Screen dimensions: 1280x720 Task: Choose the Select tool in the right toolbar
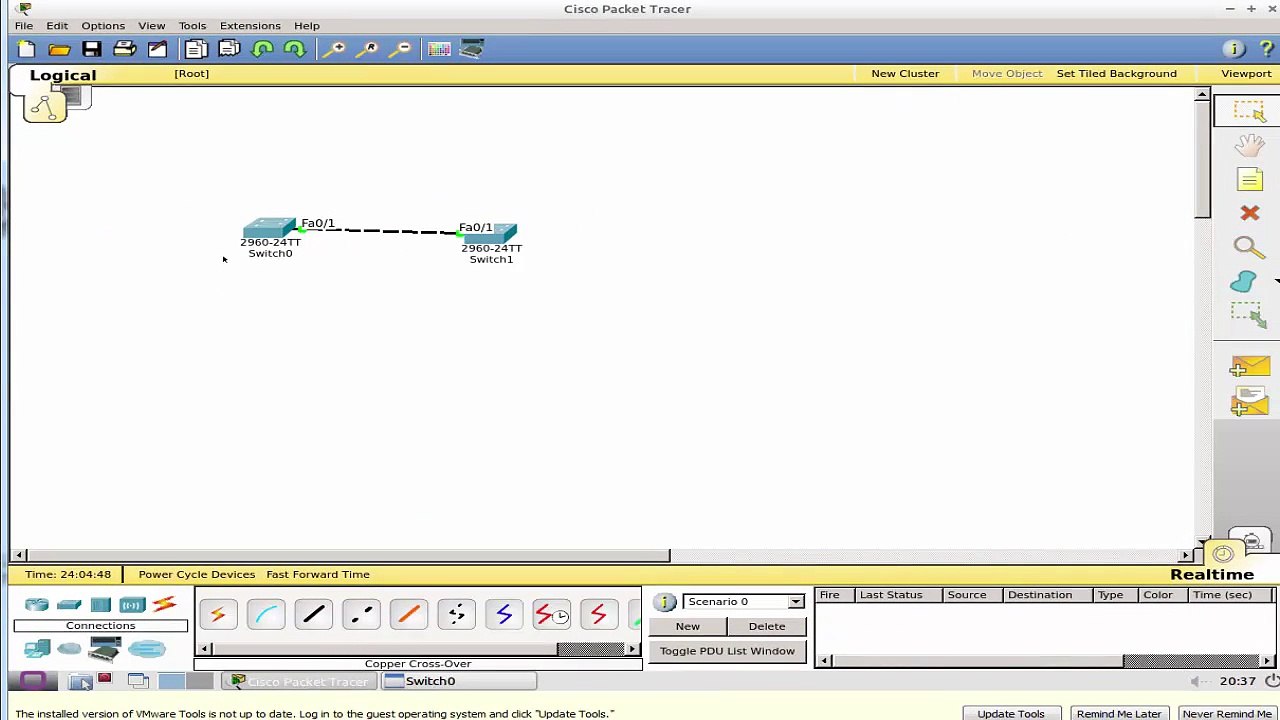[x=1249, y=111]
